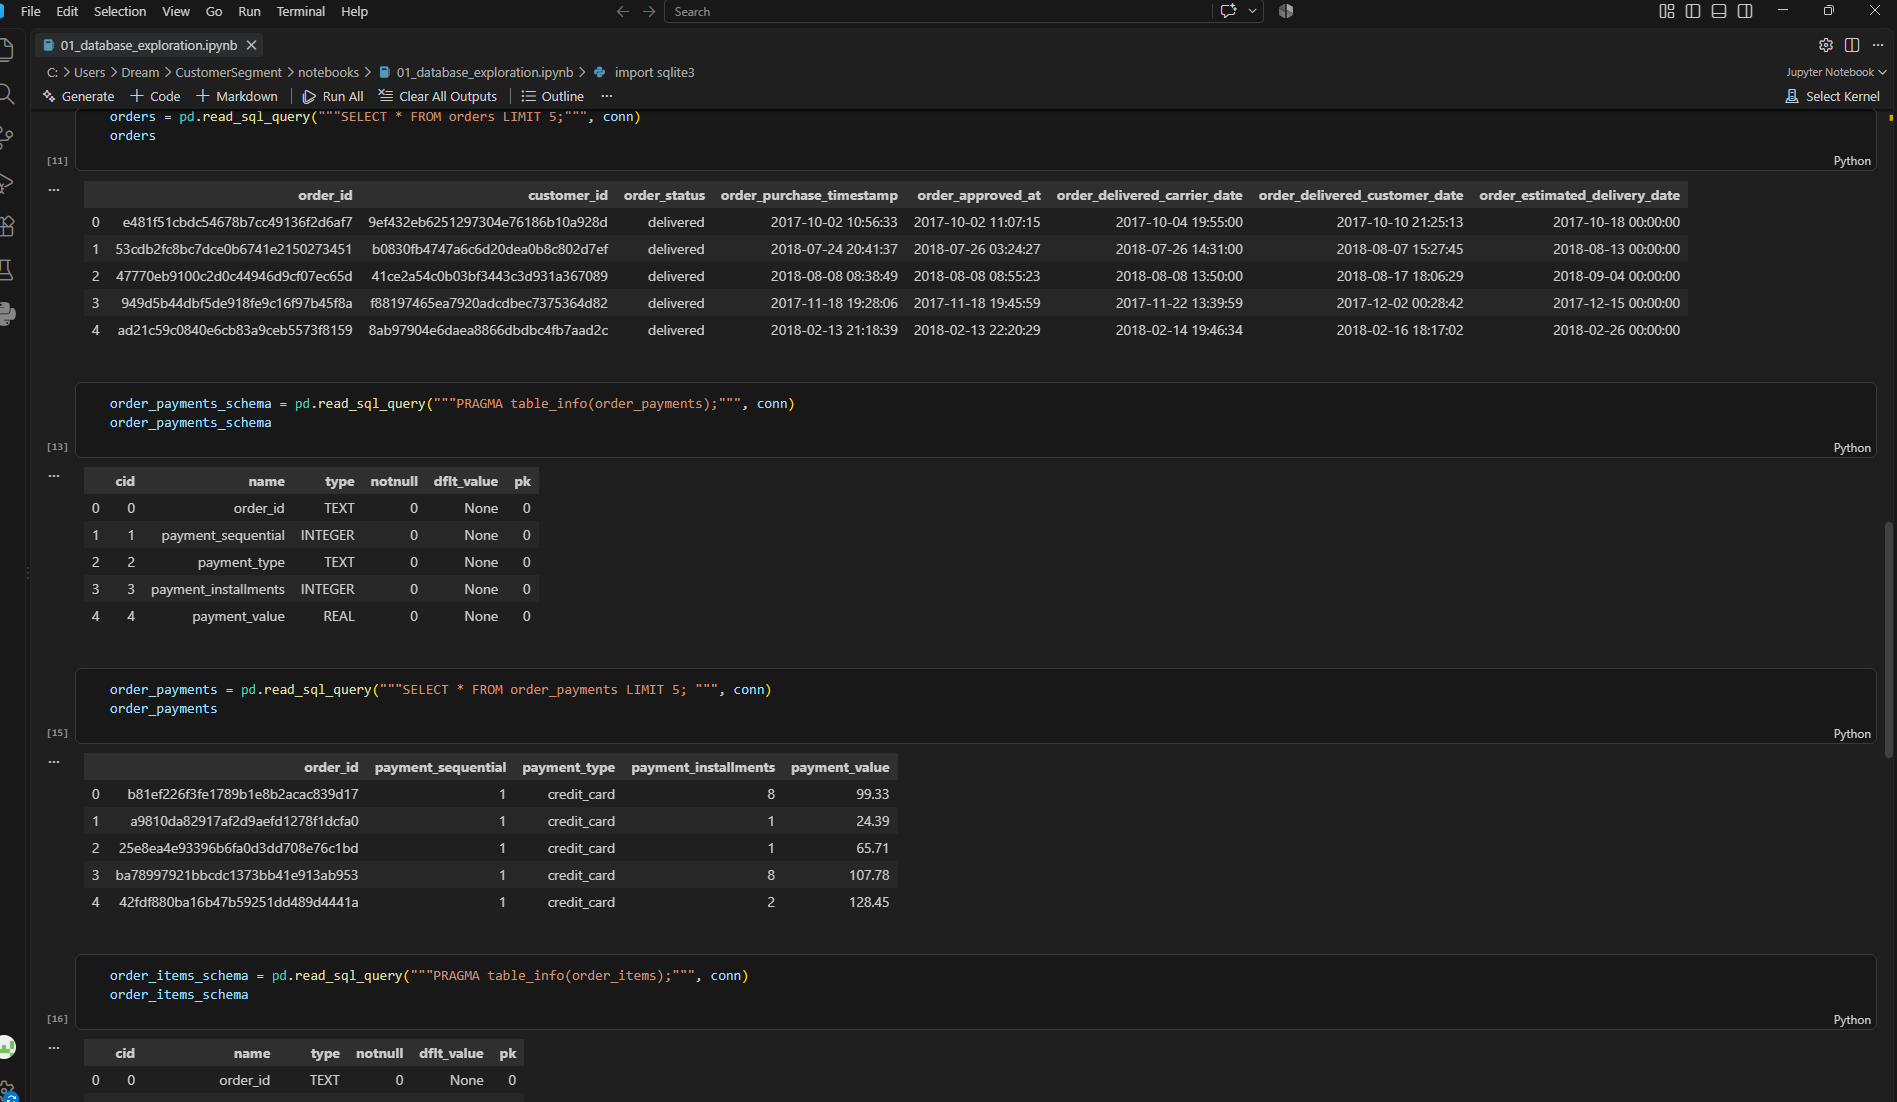The image size is (1897, 1102).
Task: Open the Jupyter Notebook dropdown
Action: point(1836,72)
